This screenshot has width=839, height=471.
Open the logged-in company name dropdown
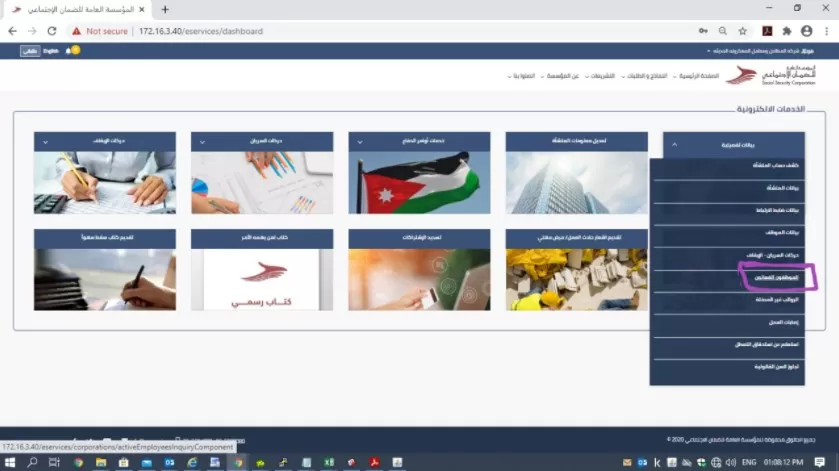tap(761, 51)
